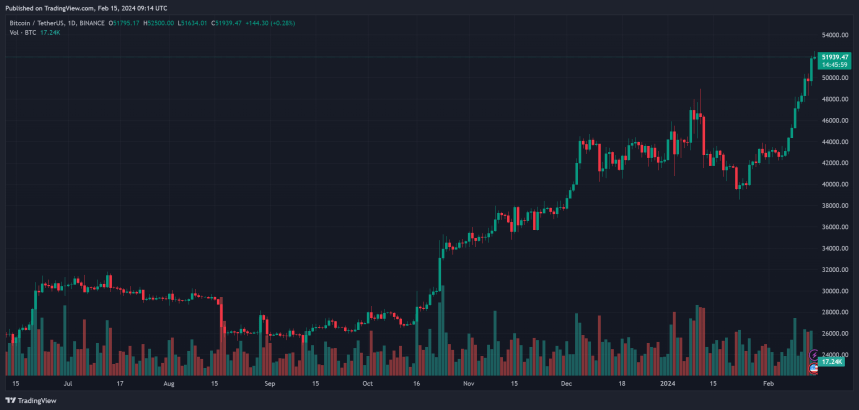Select the Jul marker on time axis

pyautogui.click(x=67, y=383)
